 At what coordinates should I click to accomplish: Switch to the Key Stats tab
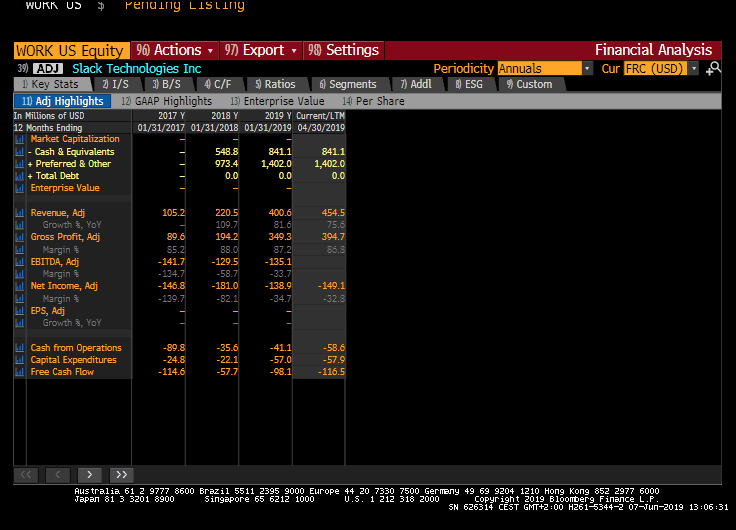pyautogui.click(x=53, y=84)
